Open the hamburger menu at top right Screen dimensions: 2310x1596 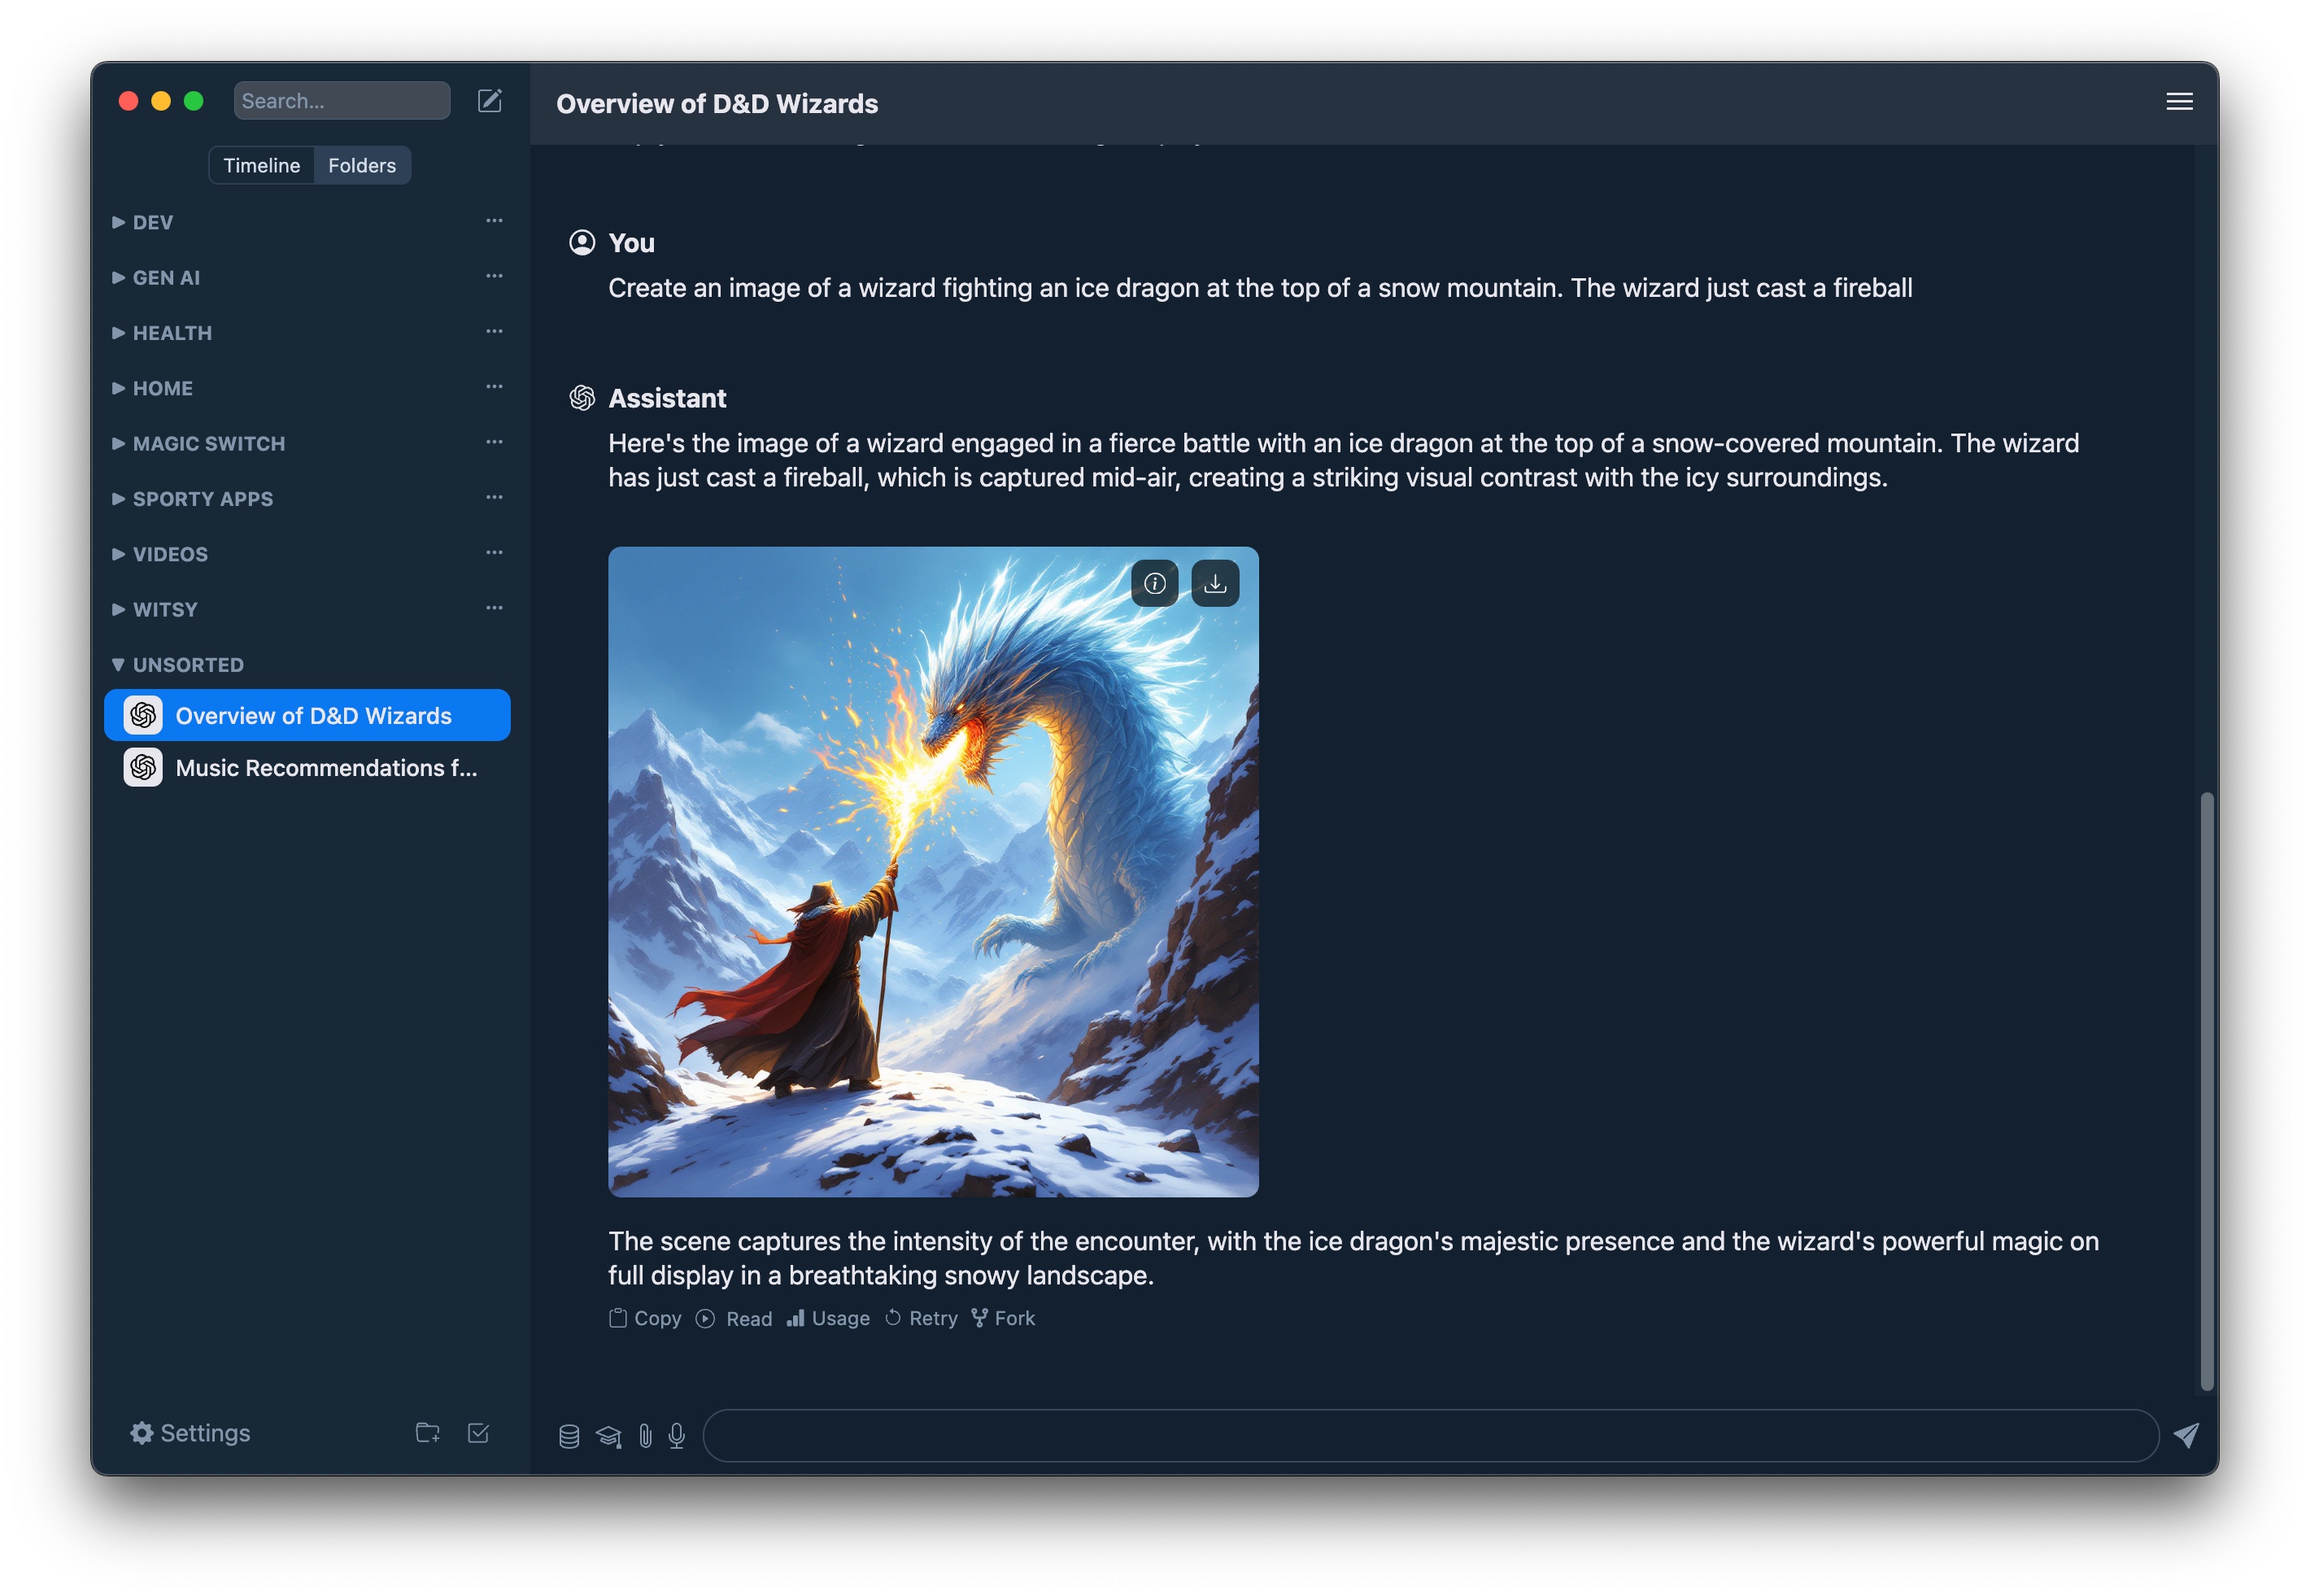click(2179, 102)
